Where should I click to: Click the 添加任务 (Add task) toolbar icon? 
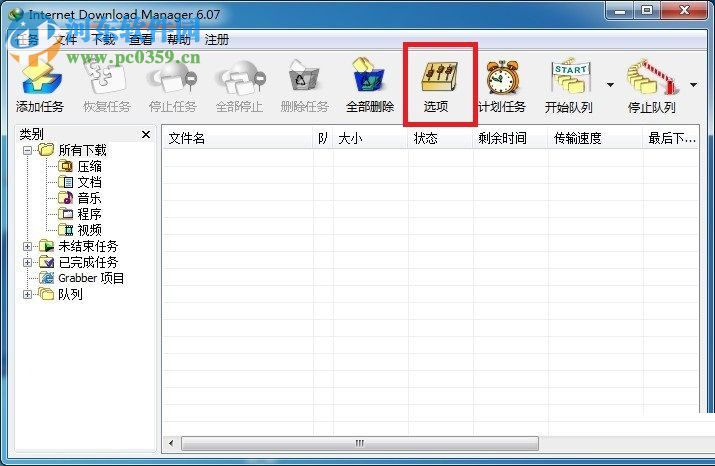coord(40,85)
